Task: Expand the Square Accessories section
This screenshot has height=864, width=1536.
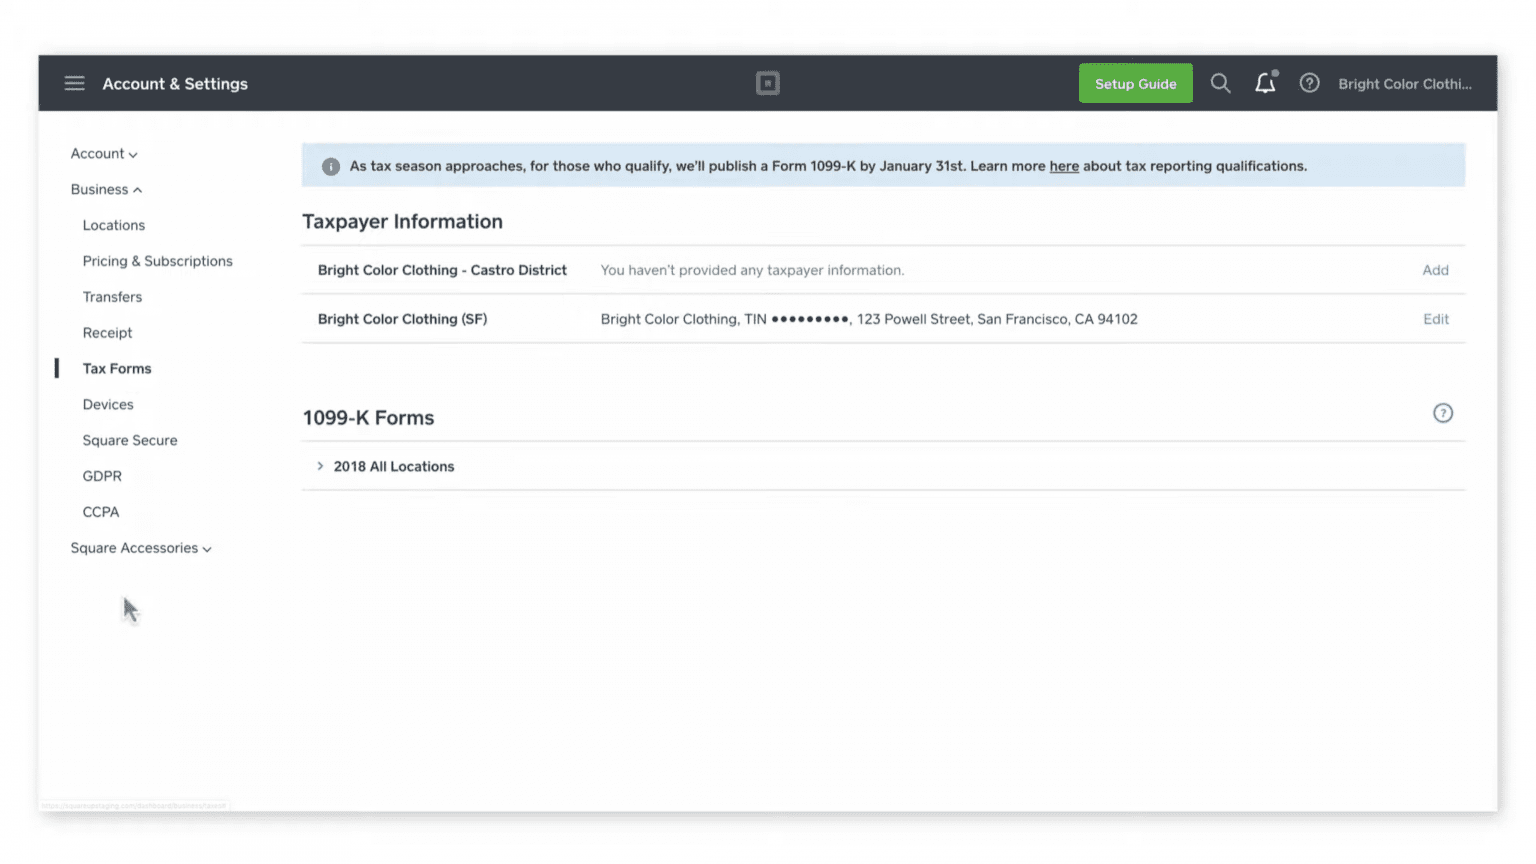Action: click(x=140, y=548)
